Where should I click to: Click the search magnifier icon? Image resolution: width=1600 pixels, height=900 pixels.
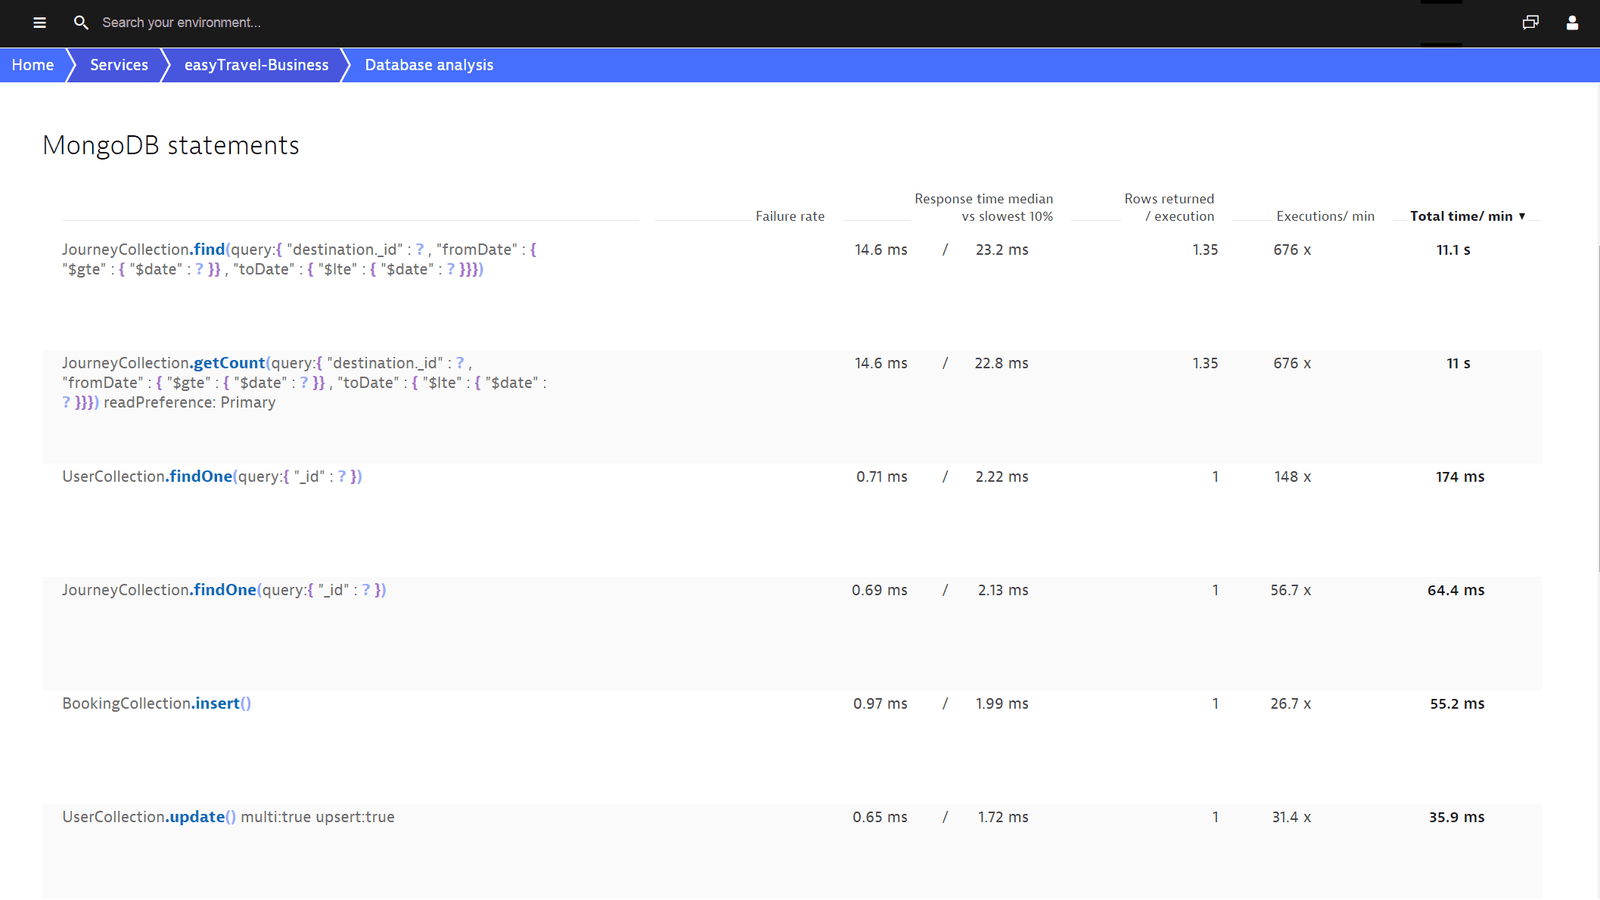point(81,22)
